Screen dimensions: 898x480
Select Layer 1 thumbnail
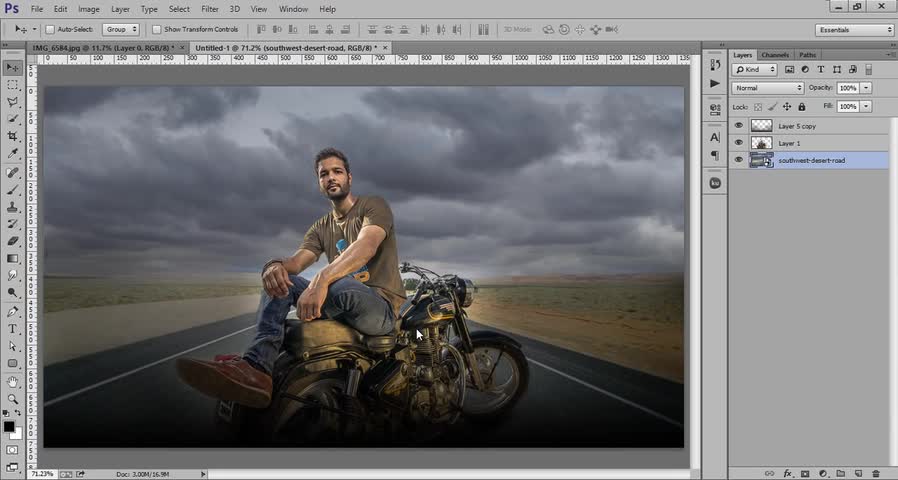click(762, 143)
